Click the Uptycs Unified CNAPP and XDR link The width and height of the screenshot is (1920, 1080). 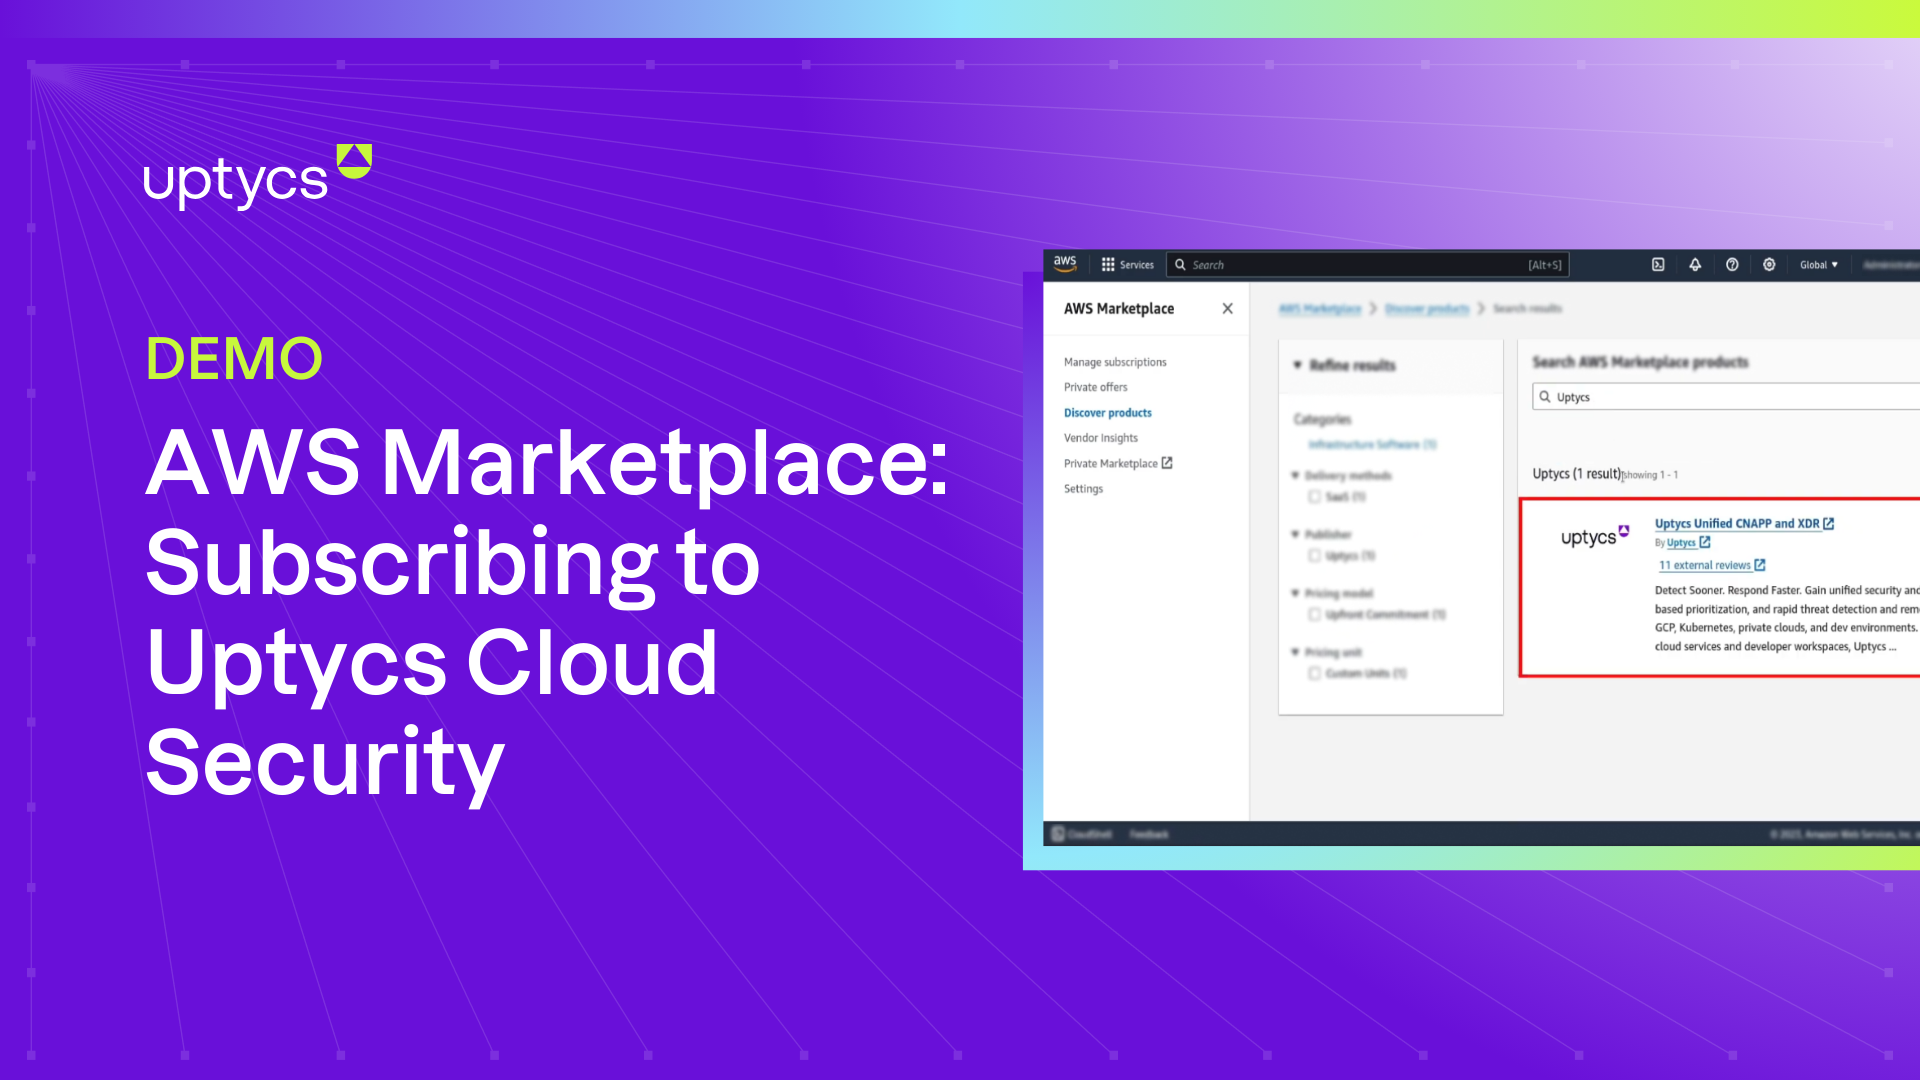1738,522
